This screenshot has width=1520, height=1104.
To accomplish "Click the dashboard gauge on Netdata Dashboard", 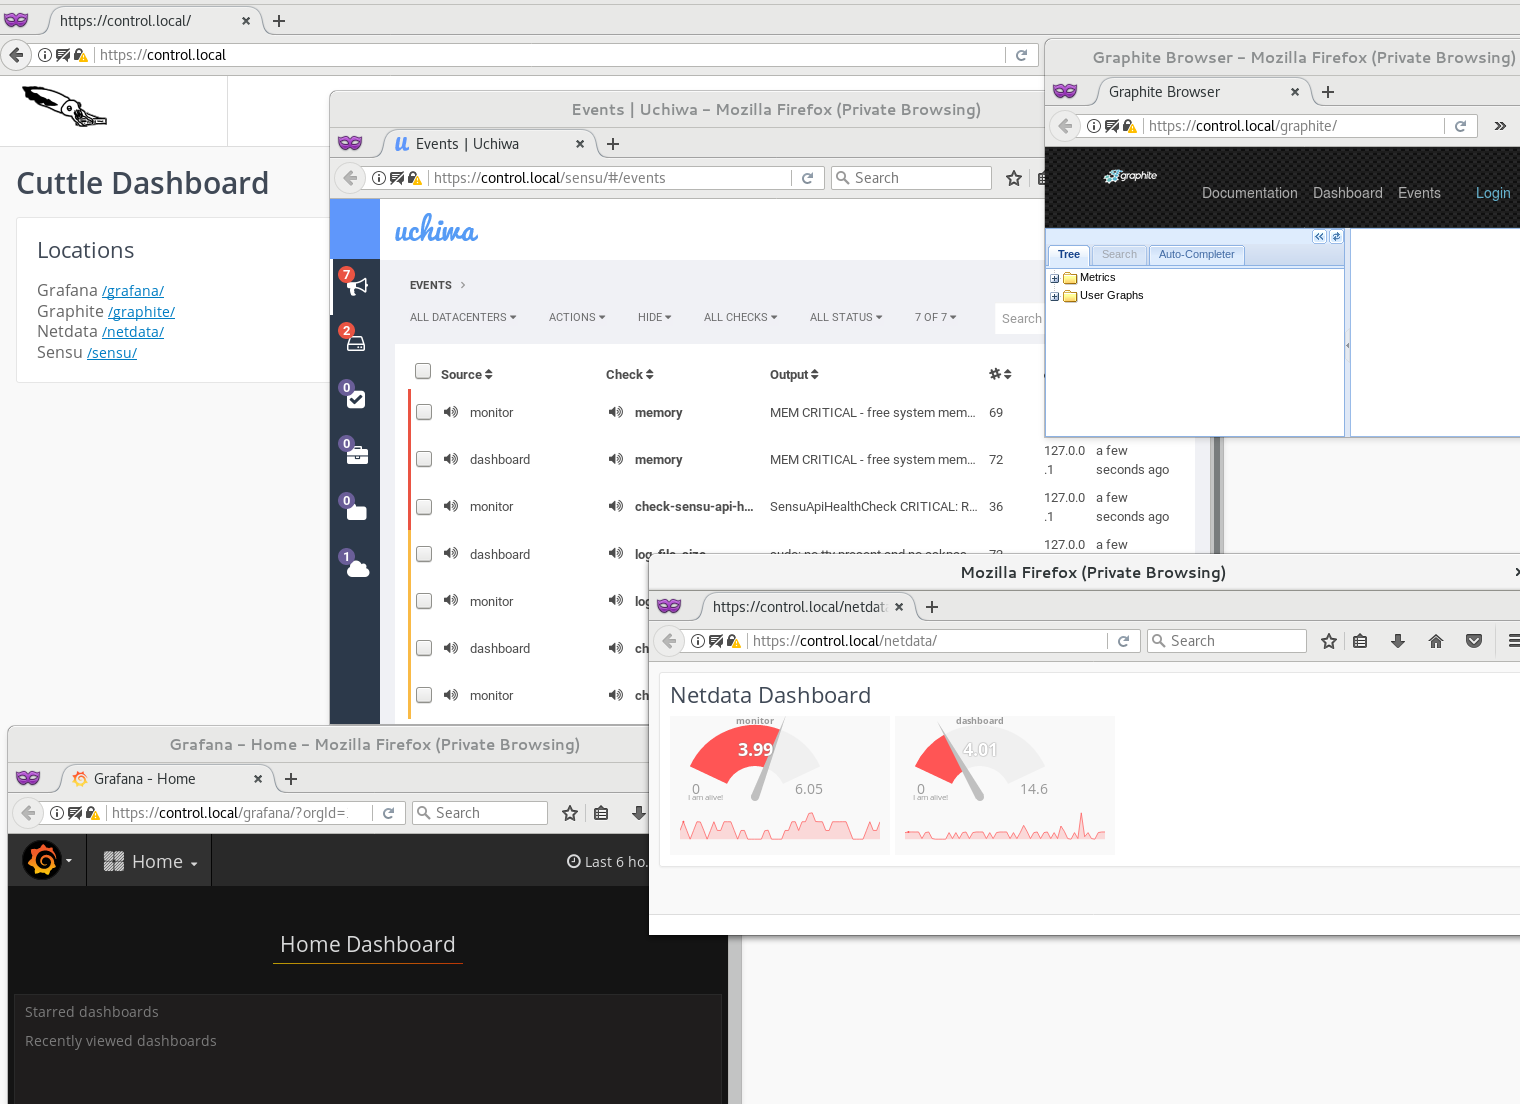I will coord(1005,785).
